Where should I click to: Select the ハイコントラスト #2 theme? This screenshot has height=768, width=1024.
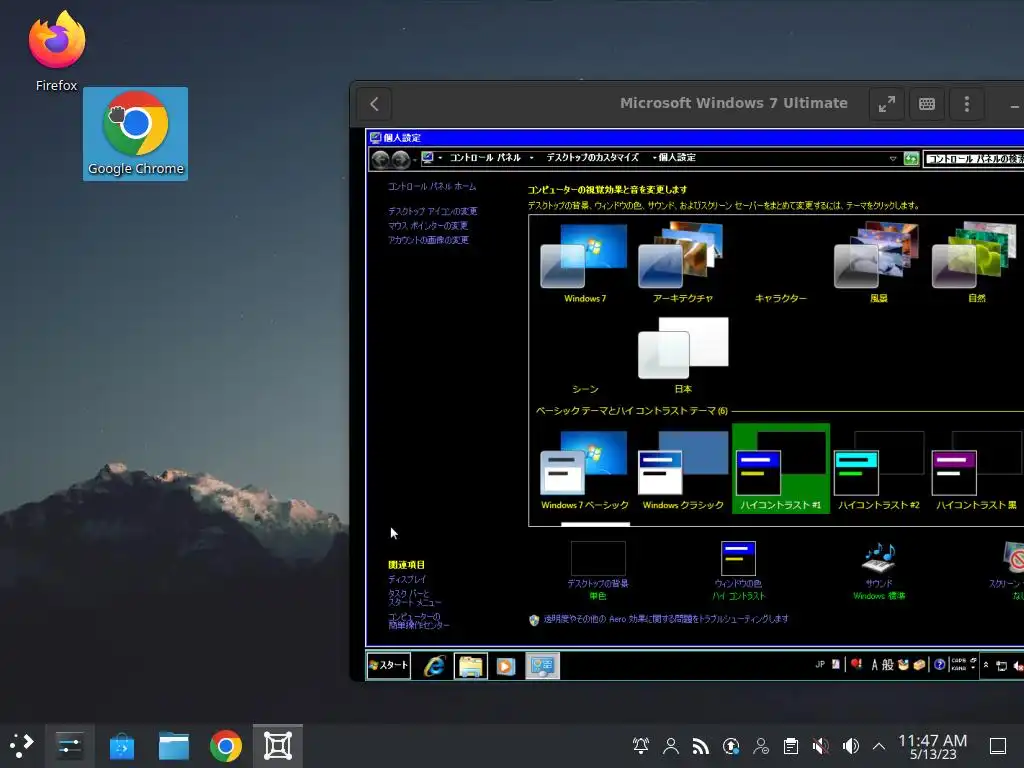click(x=878, y=470)
